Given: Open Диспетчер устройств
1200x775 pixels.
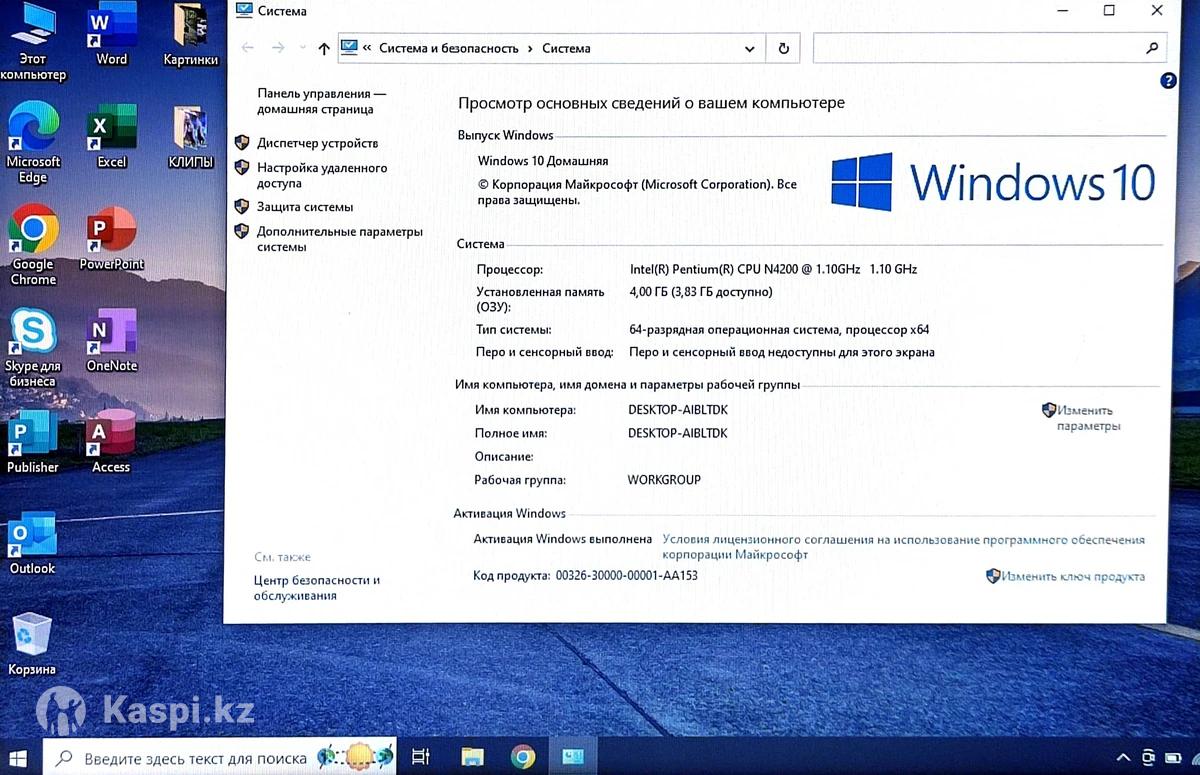Looking at the screenshot, I should coord(317,143).
